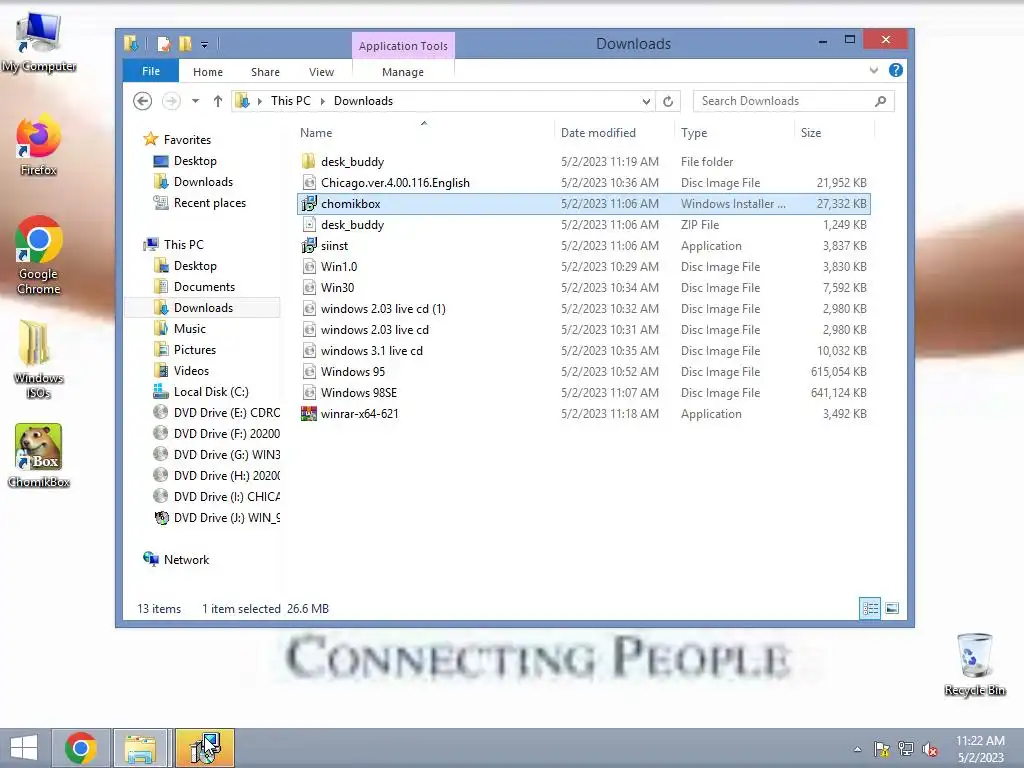Click New folder quick access icon
The width and height of the screenshot is (1024, 768).
point(185,44)
